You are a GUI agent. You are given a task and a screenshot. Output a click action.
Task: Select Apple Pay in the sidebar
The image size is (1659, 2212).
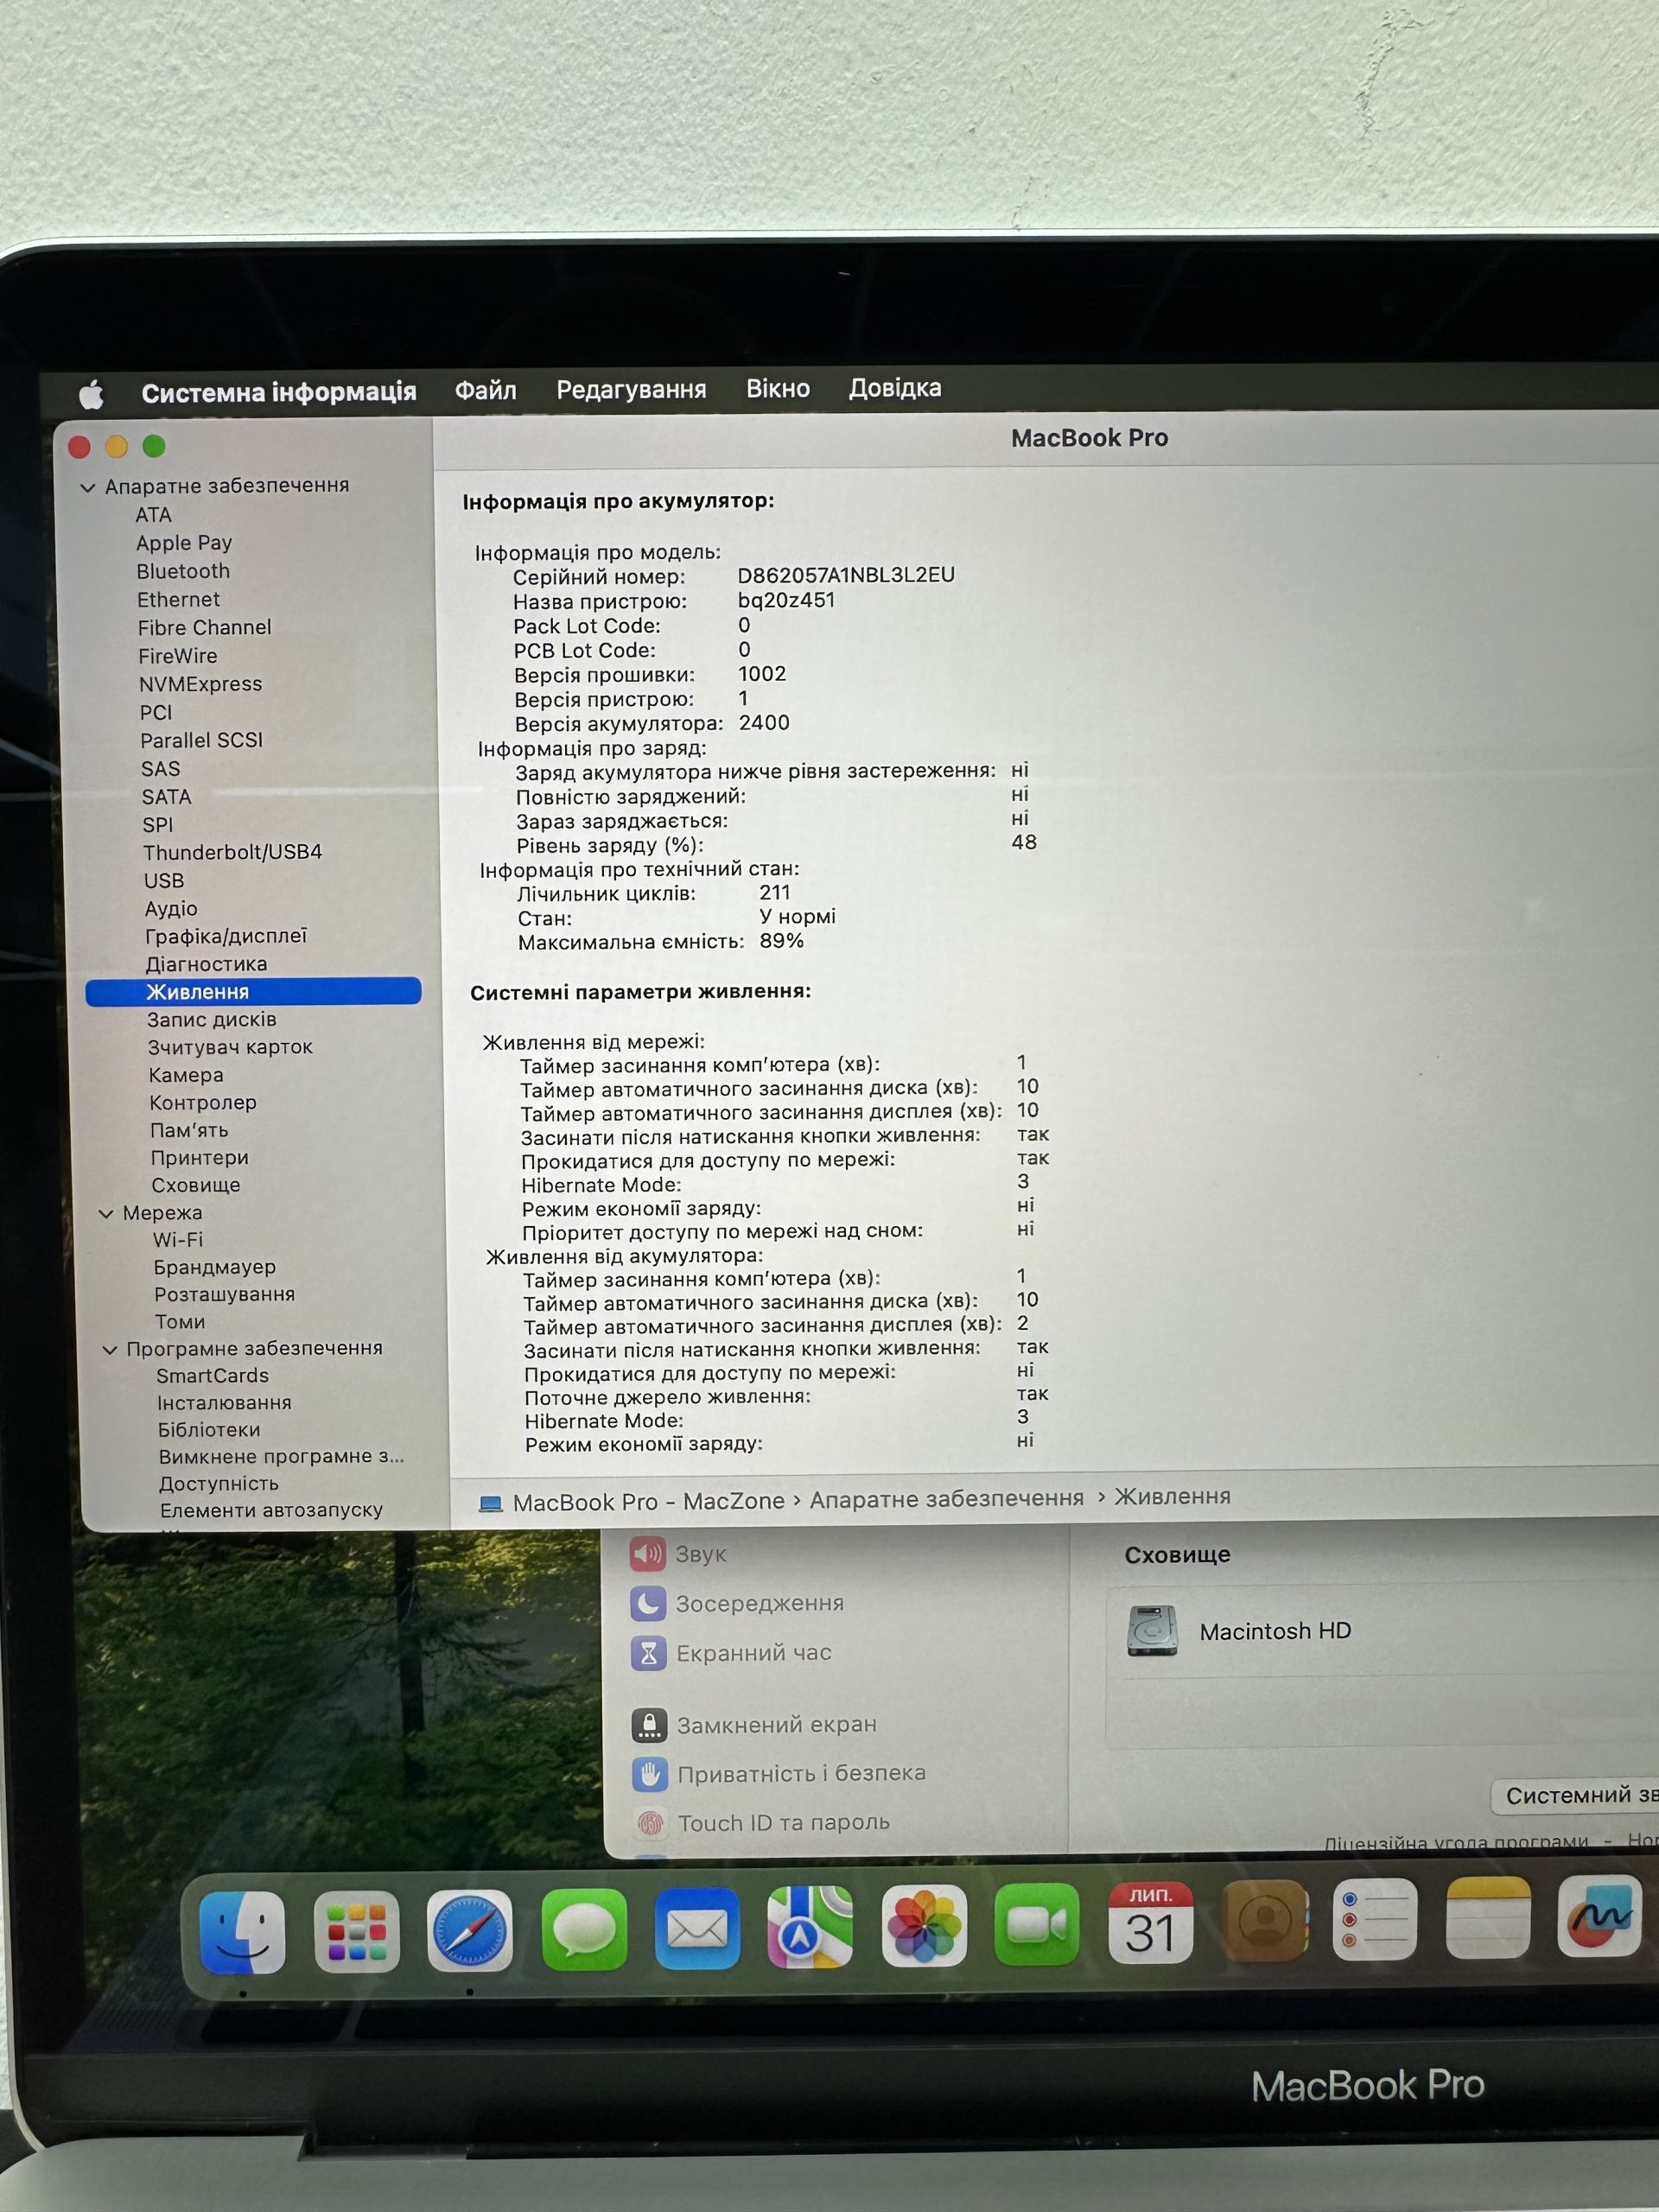(184, 543)
